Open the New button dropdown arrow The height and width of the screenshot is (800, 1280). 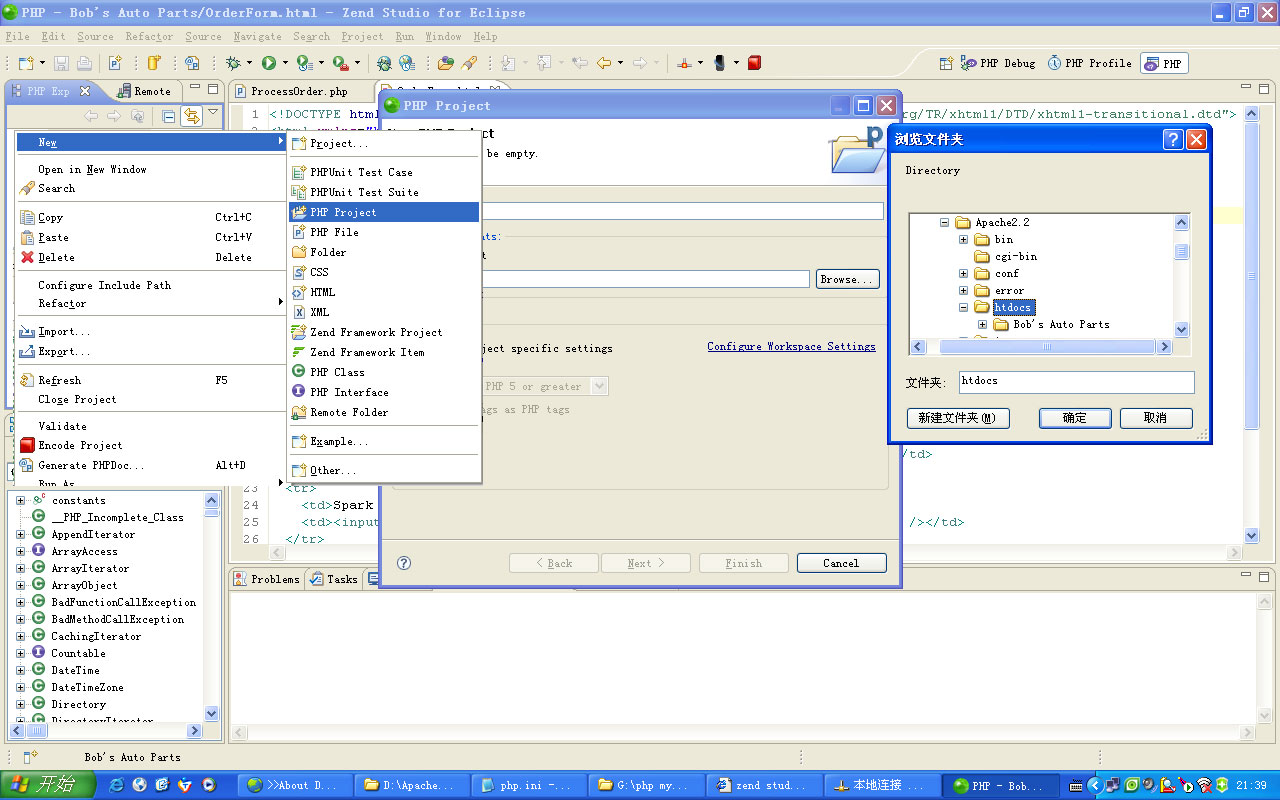42,63
